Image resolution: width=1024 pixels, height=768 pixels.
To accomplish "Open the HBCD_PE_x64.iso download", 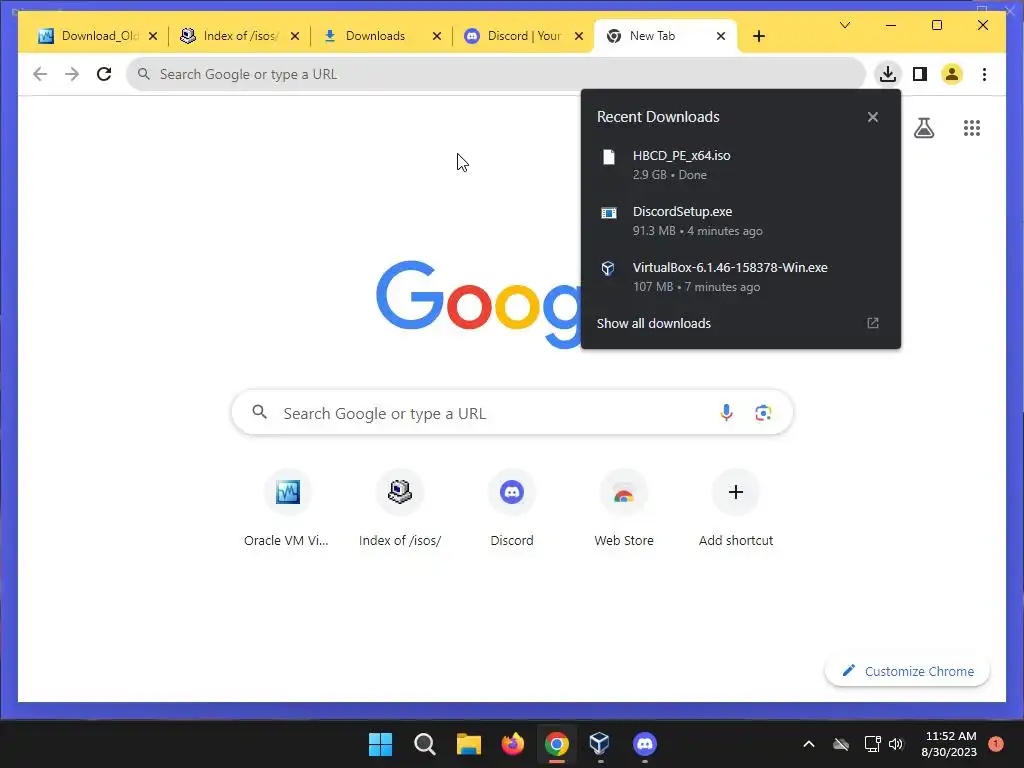I will 741,165.
